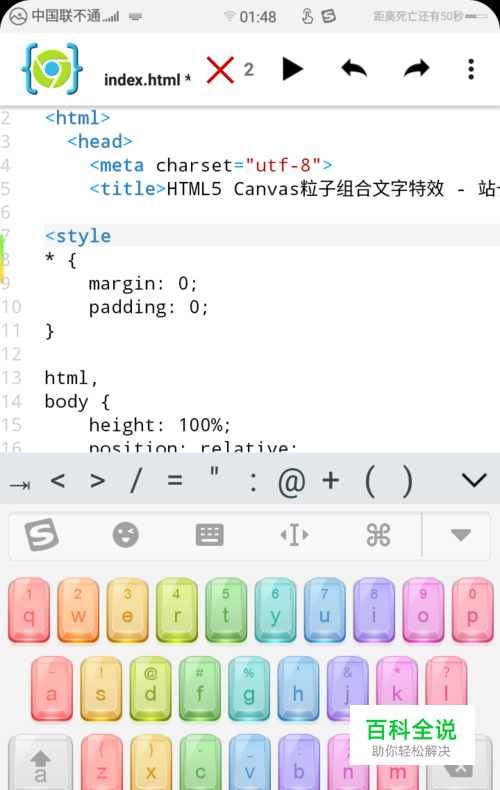This screenshot has width=500, height=790.
Task: Open the error list red X icon
Action: [220, 70]
